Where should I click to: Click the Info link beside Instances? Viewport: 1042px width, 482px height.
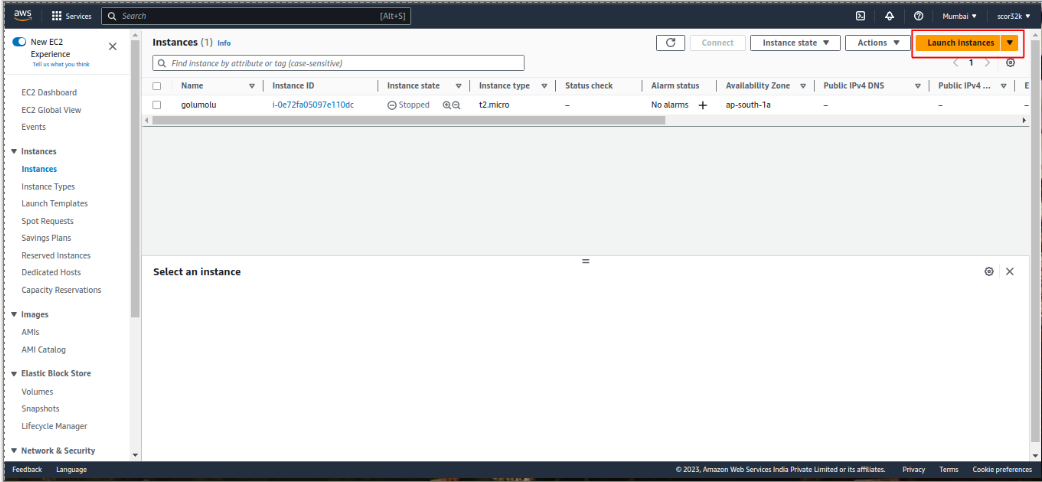224,43
